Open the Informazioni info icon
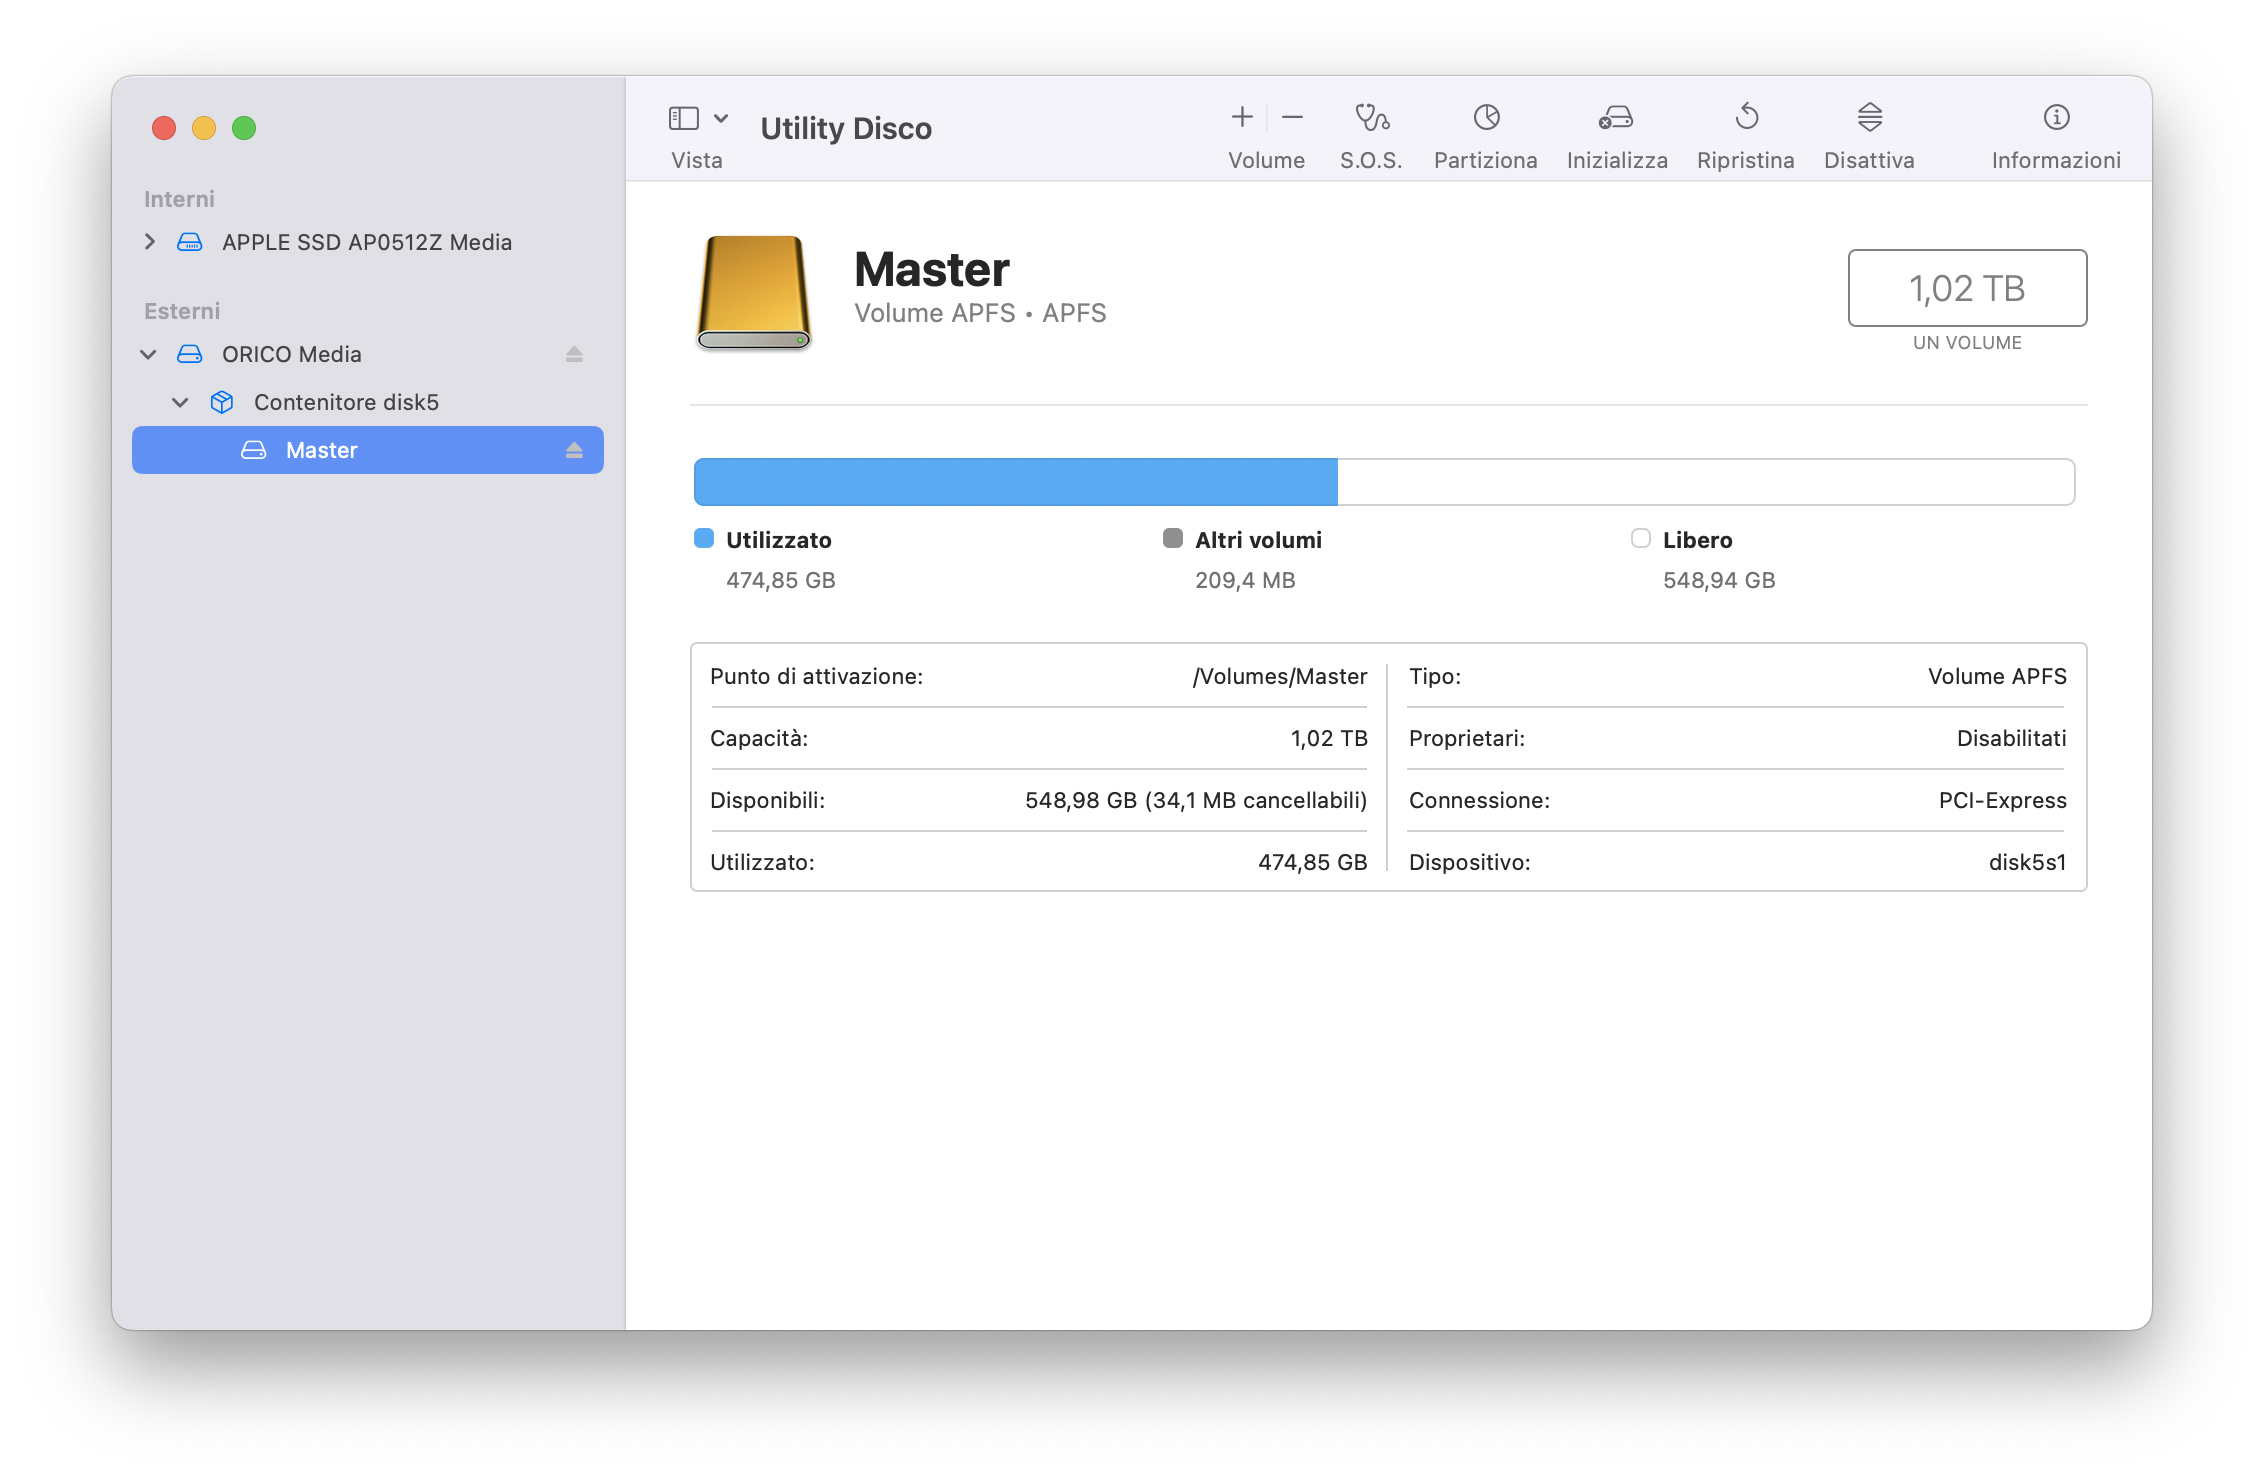Screen dimensions: 2264x1478 [2056, 118]
